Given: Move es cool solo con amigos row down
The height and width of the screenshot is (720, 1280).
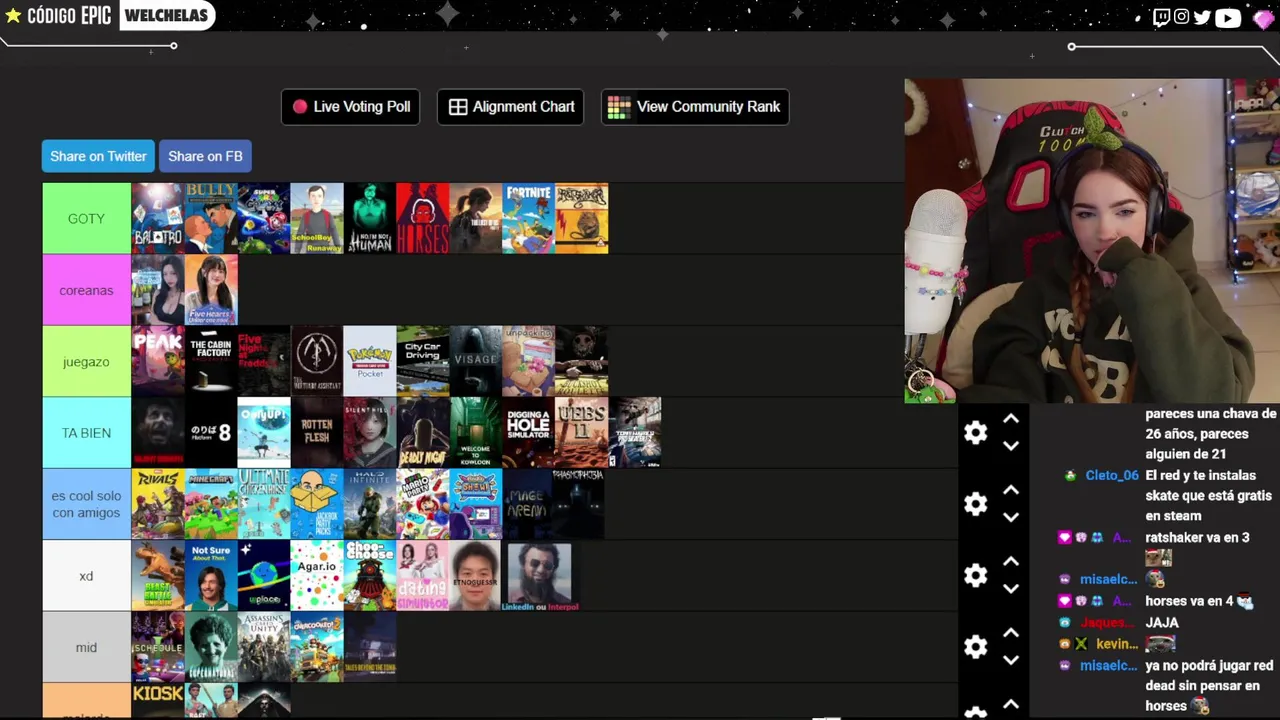Looking at the screenshot, I should coord(1011,517).
